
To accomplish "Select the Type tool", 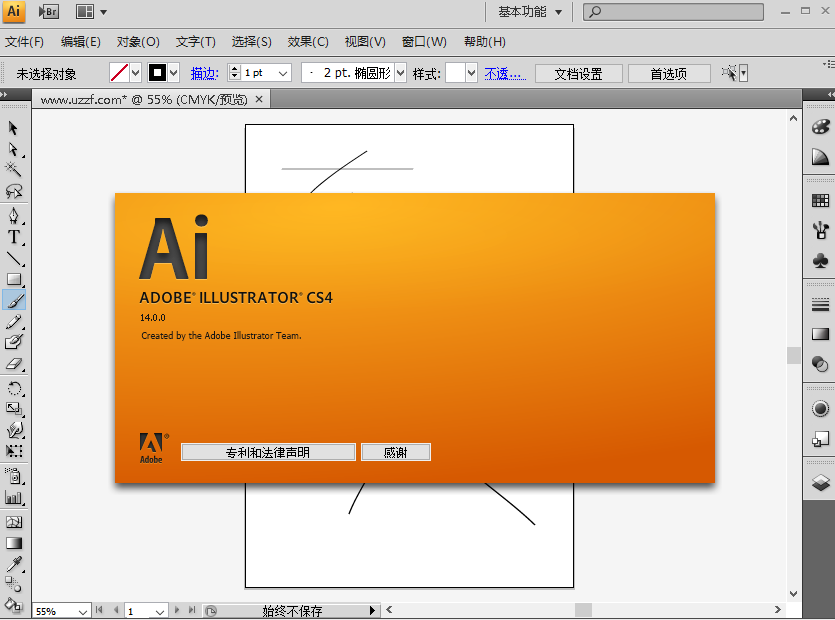I will pos(13,237).
